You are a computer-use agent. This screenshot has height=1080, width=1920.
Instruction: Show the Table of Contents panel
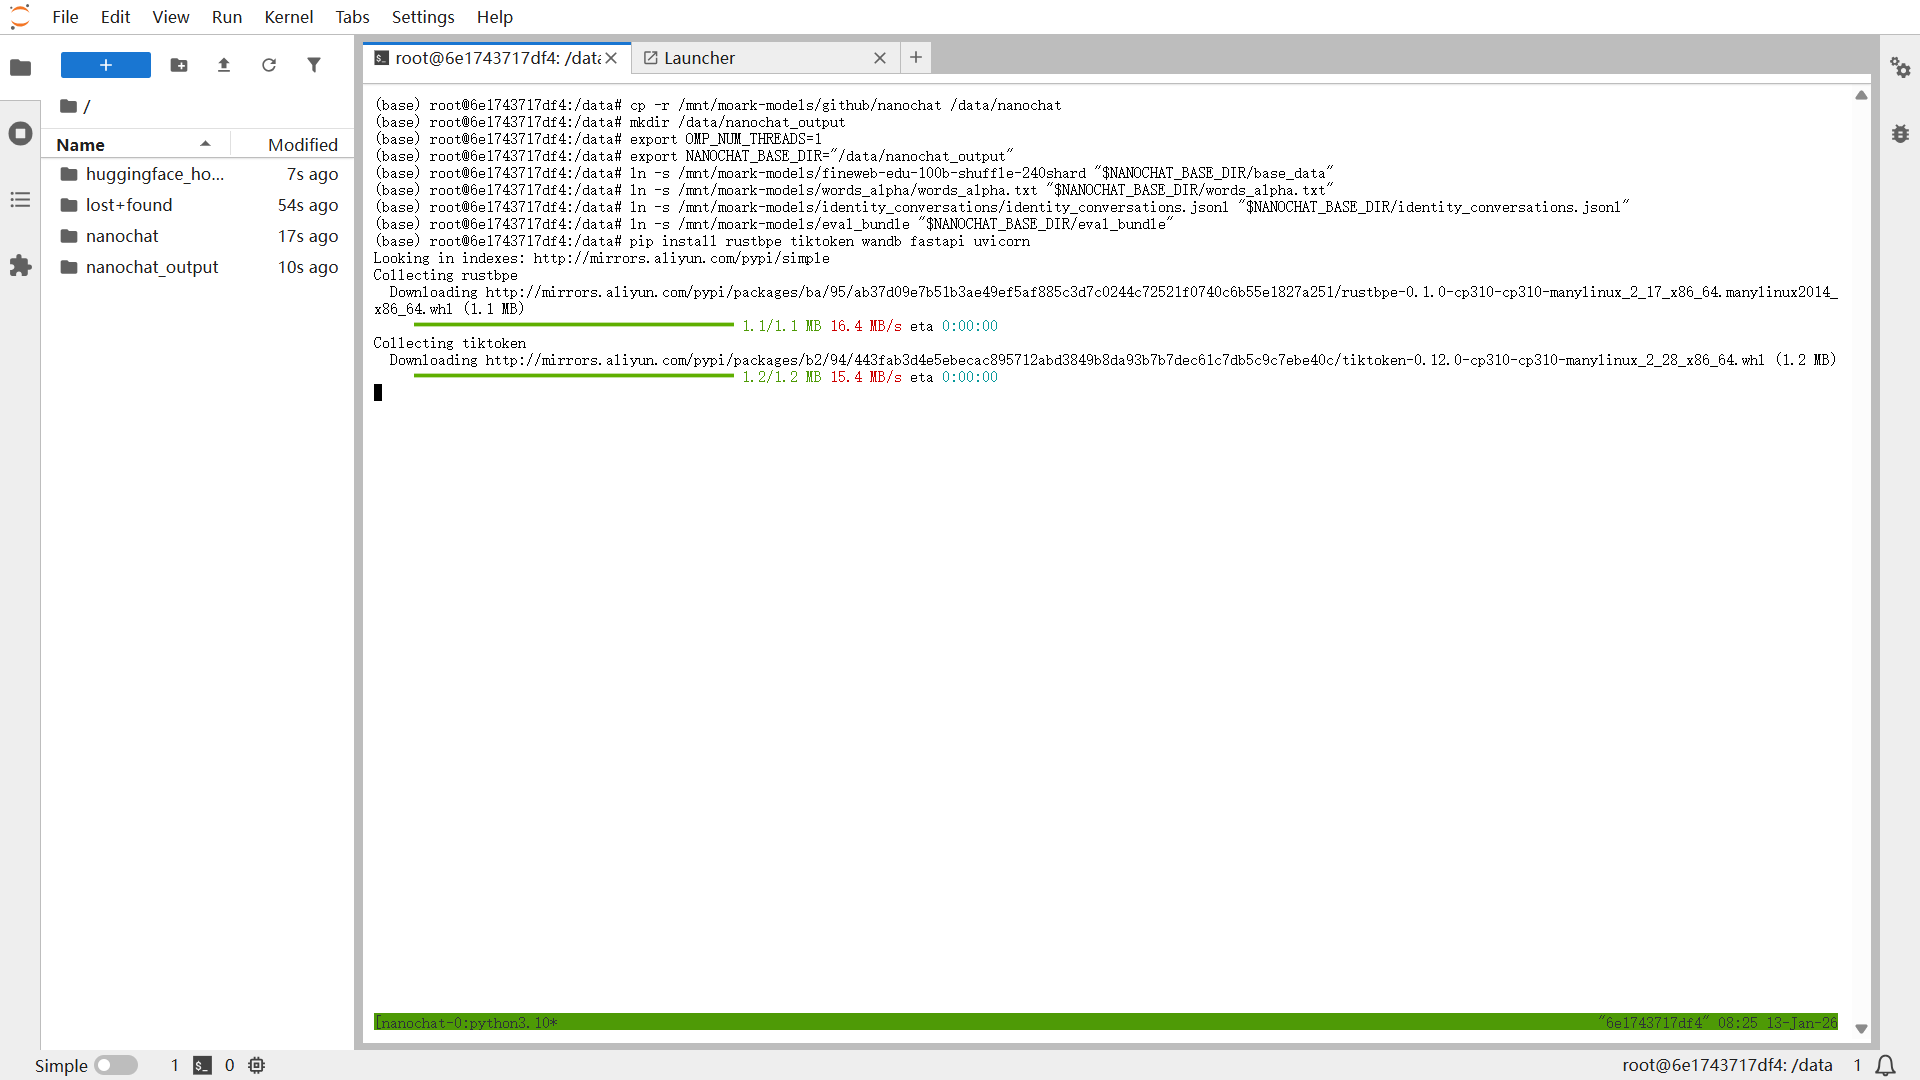click(x=20, y=200)
